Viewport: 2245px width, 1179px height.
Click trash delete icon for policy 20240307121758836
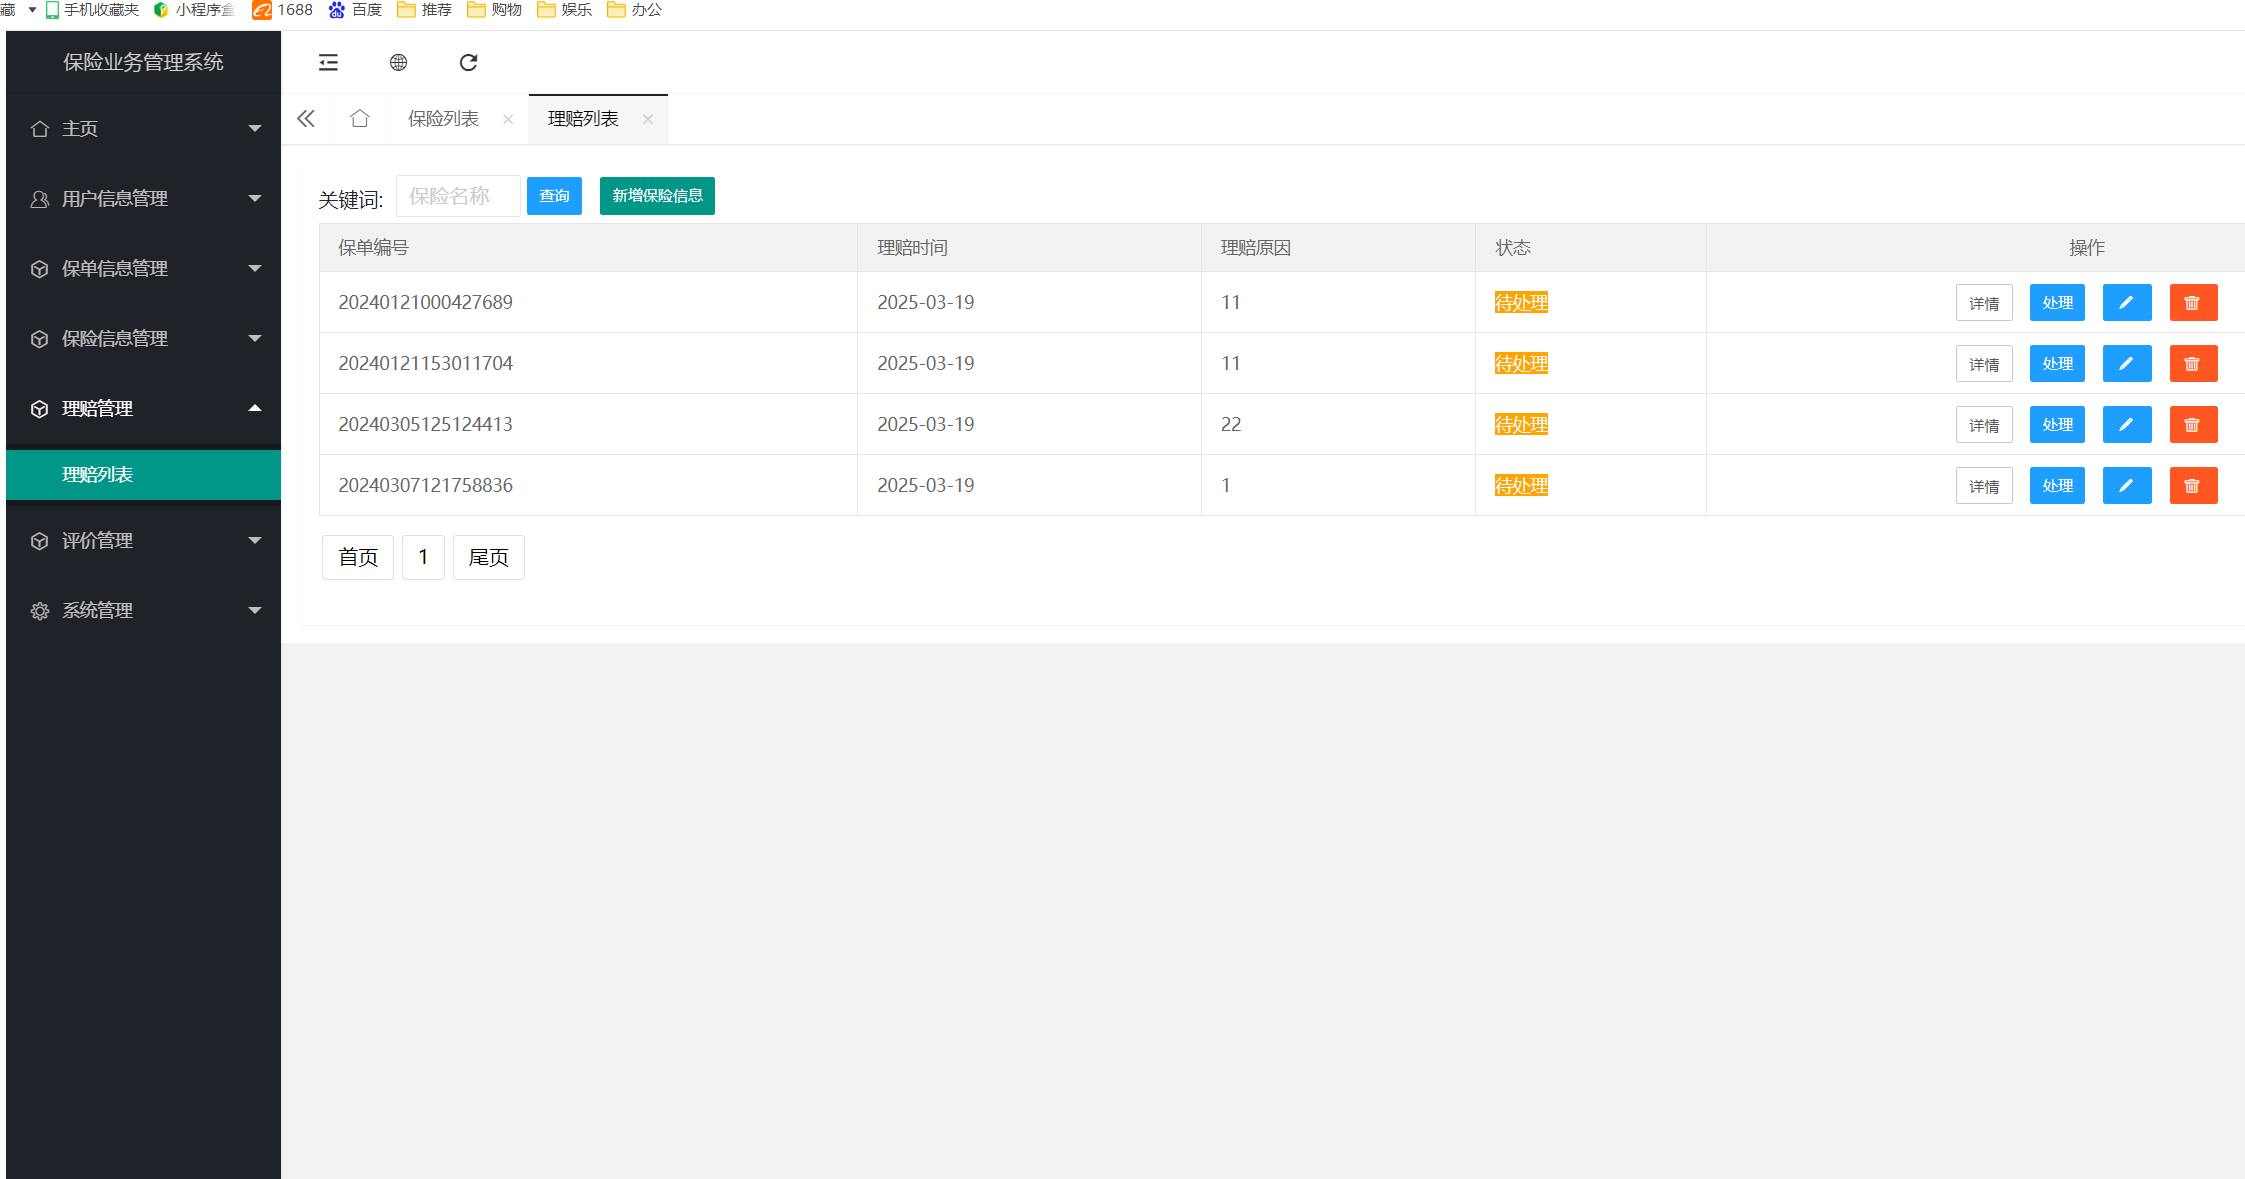pos(2193,486)
